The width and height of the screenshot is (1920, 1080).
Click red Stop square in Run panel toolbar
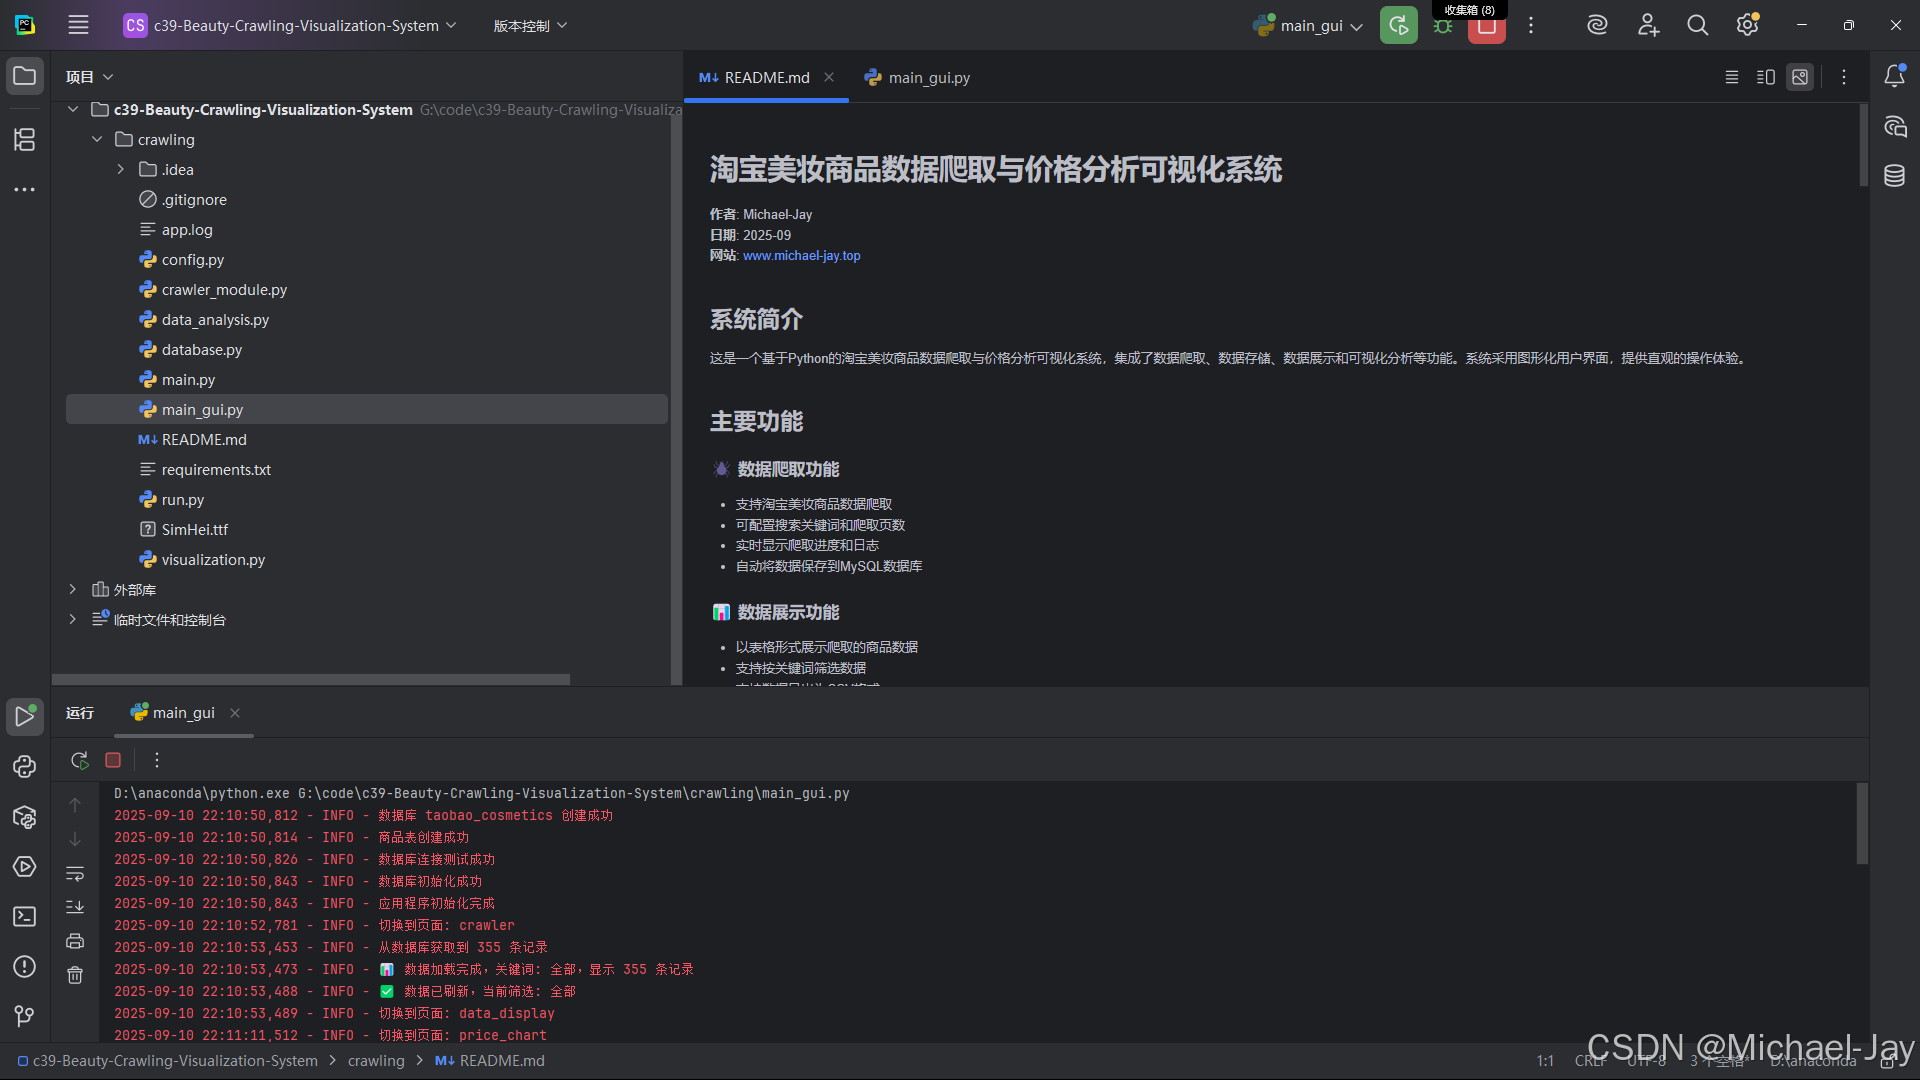(x=113, y=760)
